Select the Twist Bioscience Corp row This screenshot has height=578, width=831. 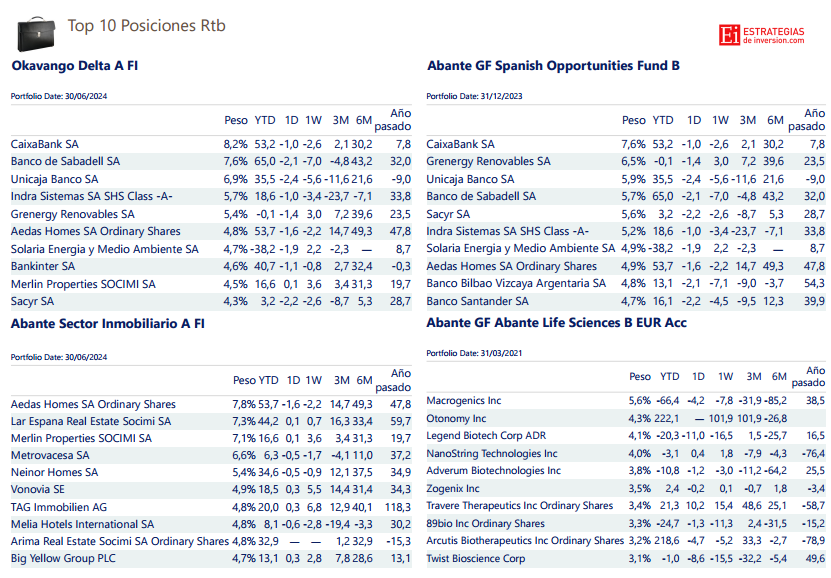[x=475, y=559]
